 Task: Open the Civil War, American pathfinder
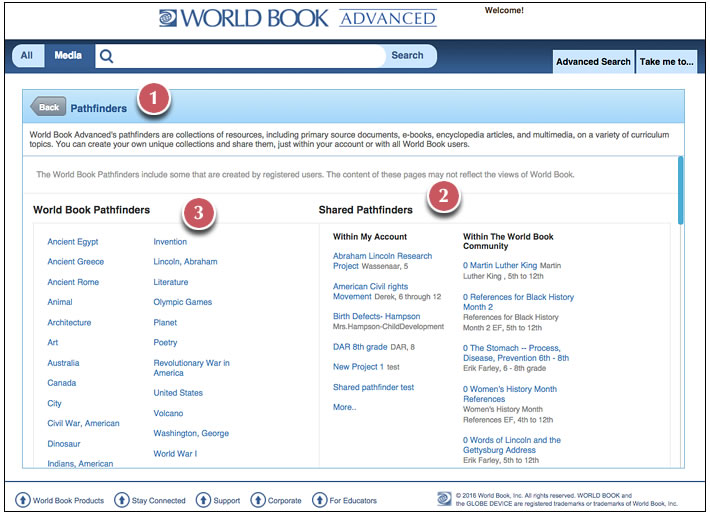point(83,423)
